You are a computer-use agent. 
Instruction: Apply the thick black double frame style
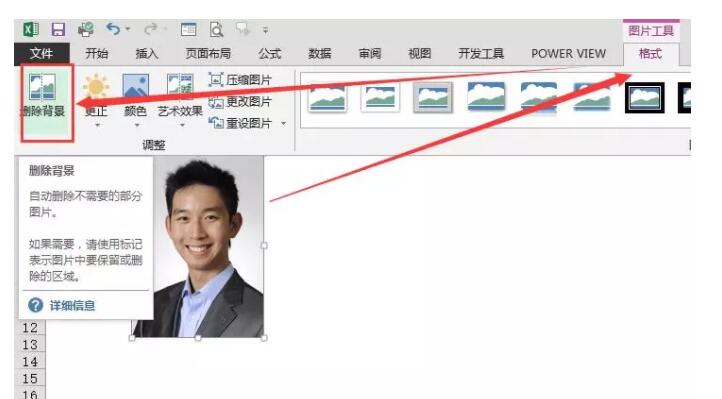pyautogui.click(x=645, y=98)
